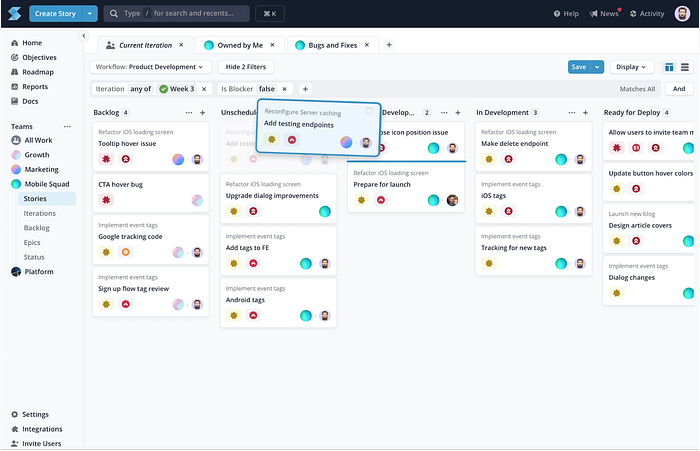Go to the Roadmap page
This screenshot has height=451, width=700.
click(x=33, y=72)
